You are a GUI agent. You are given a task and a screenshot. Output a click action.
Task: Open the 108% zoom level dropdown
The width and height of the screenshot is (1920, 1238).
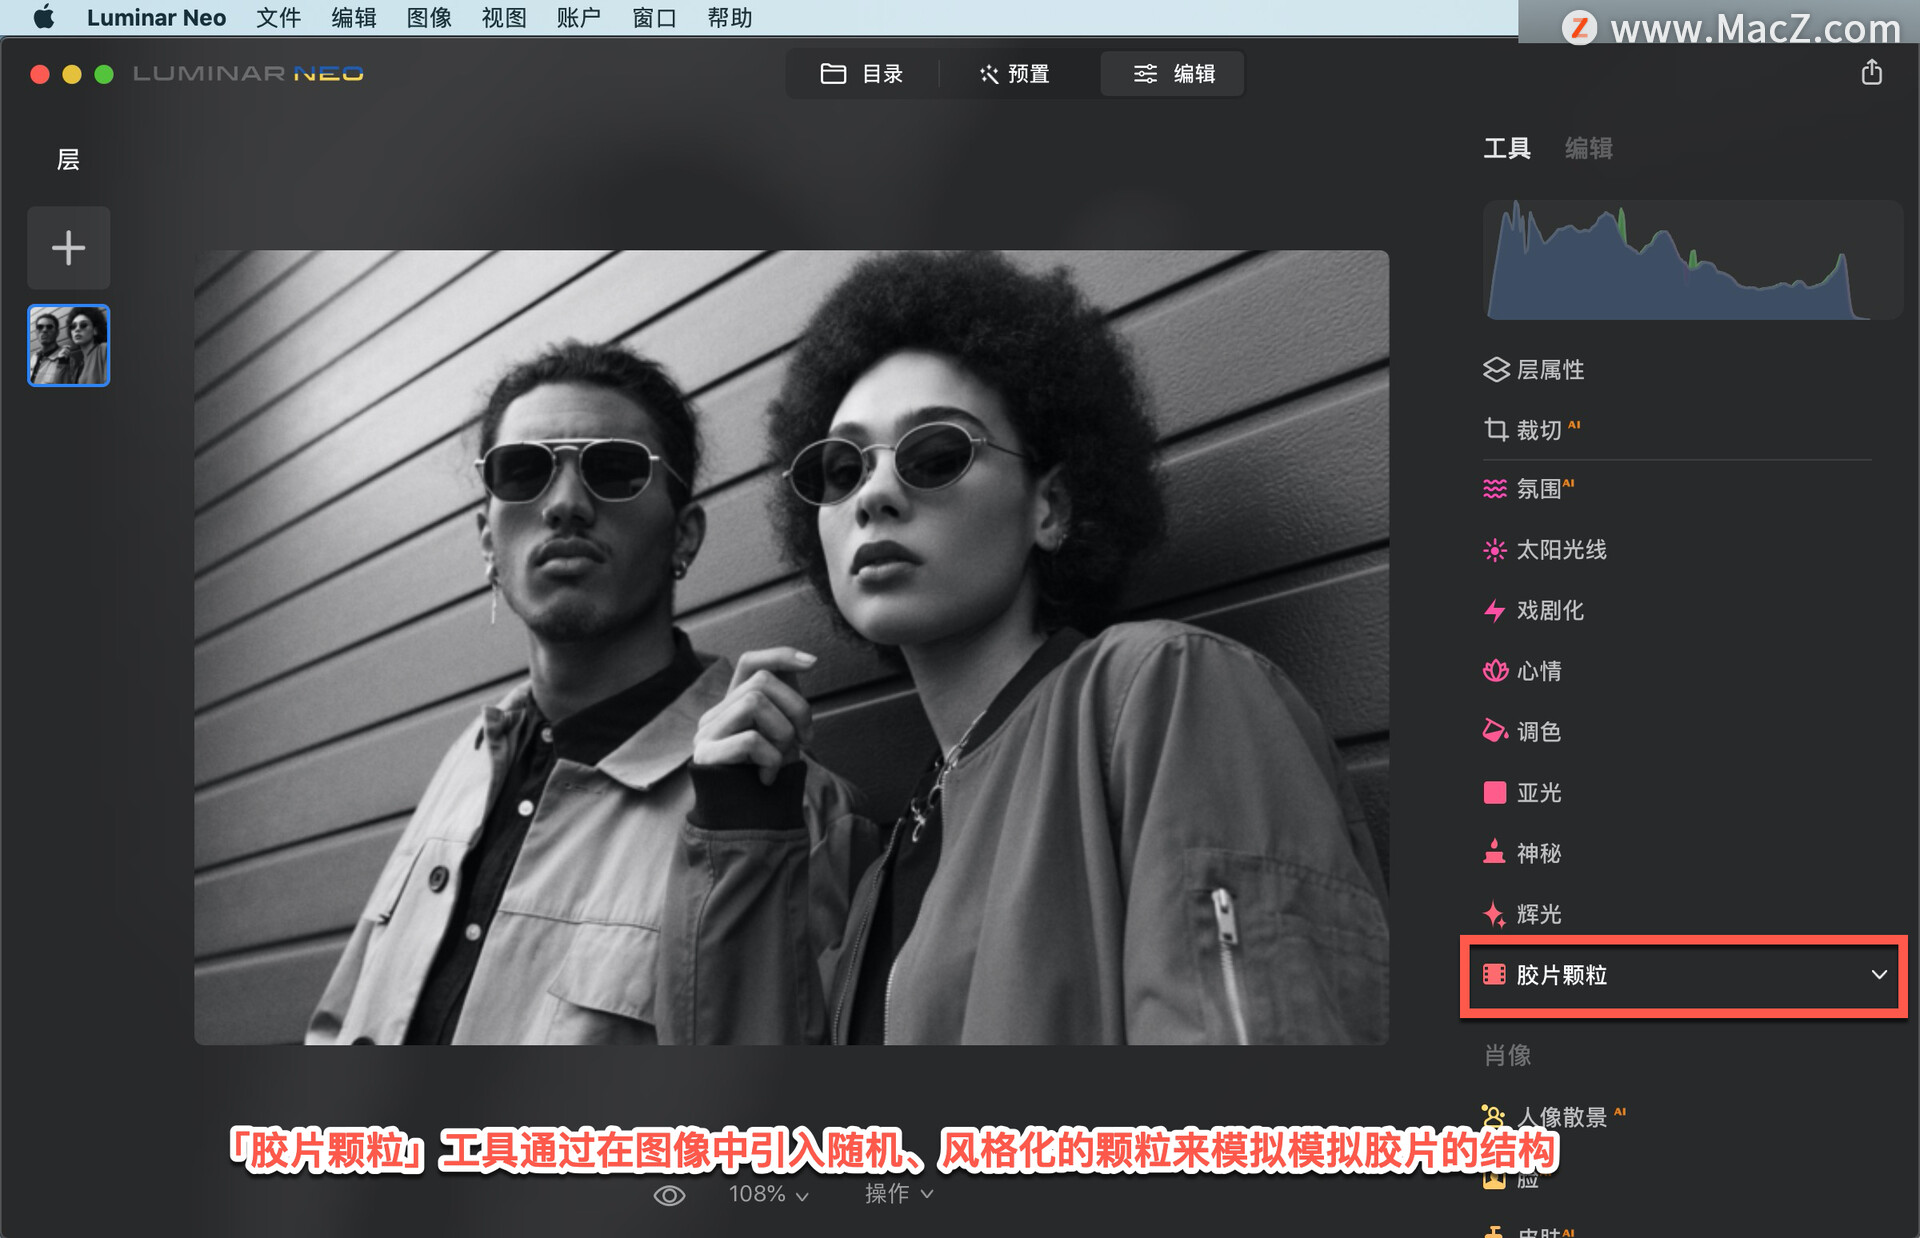[768, 1194]
